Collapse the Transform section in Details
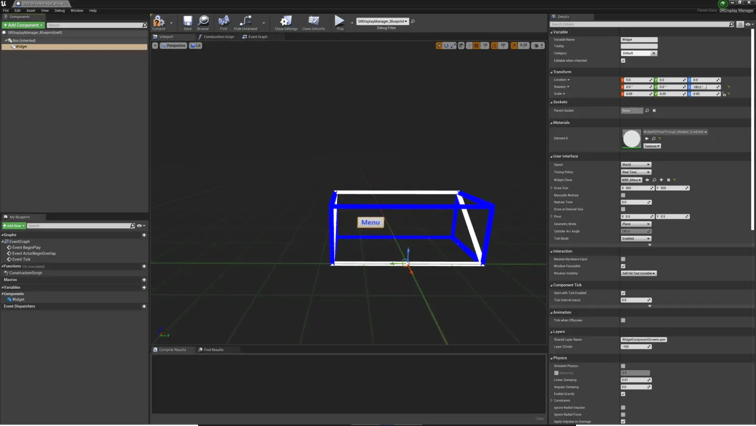 (x=562, y=72)
